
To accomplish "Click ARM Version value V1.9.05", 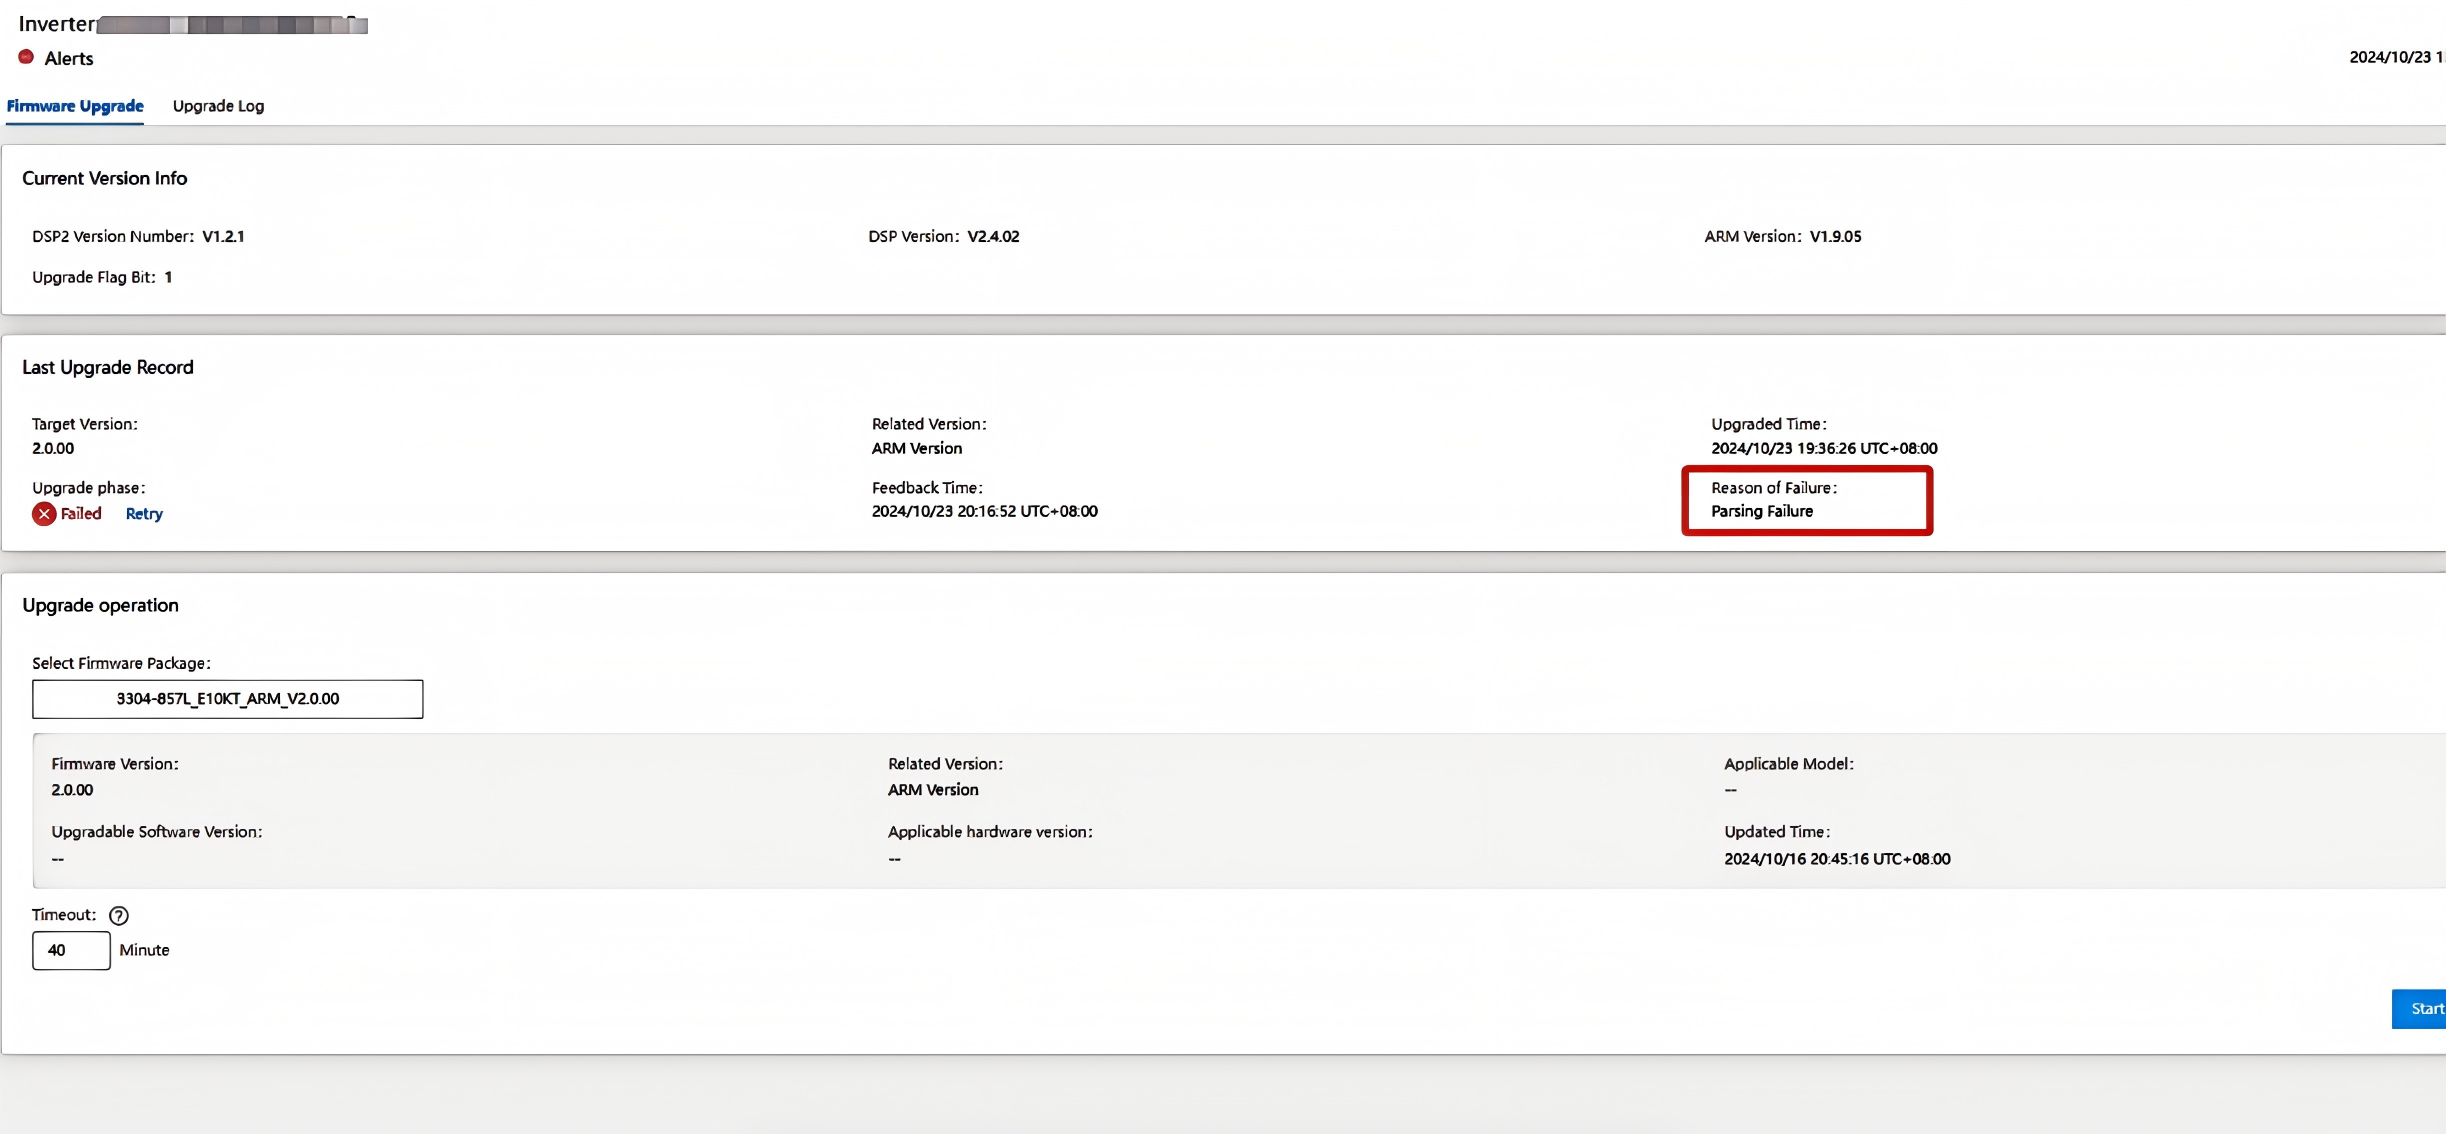I will tap(1835, 236).
